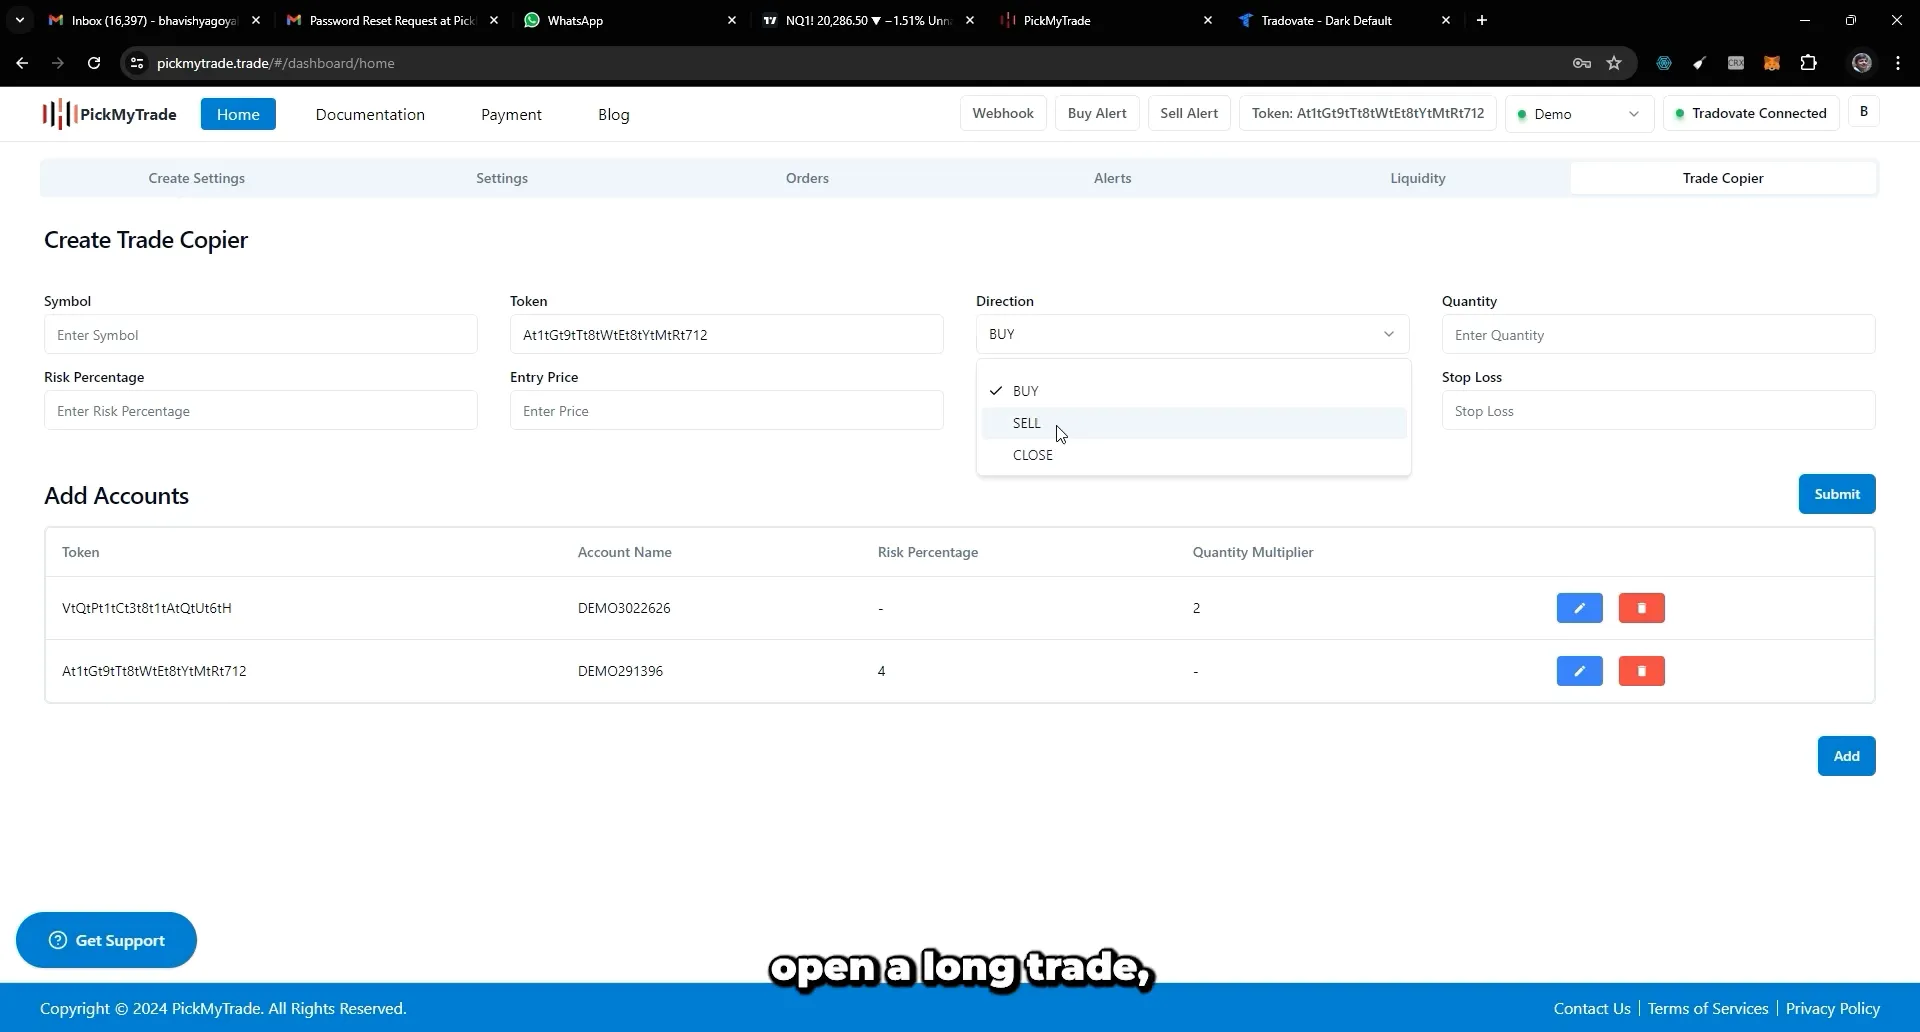Click the Sell Alert button
Screen dimensions: 1920x1032
click(x=1189, y=113)
